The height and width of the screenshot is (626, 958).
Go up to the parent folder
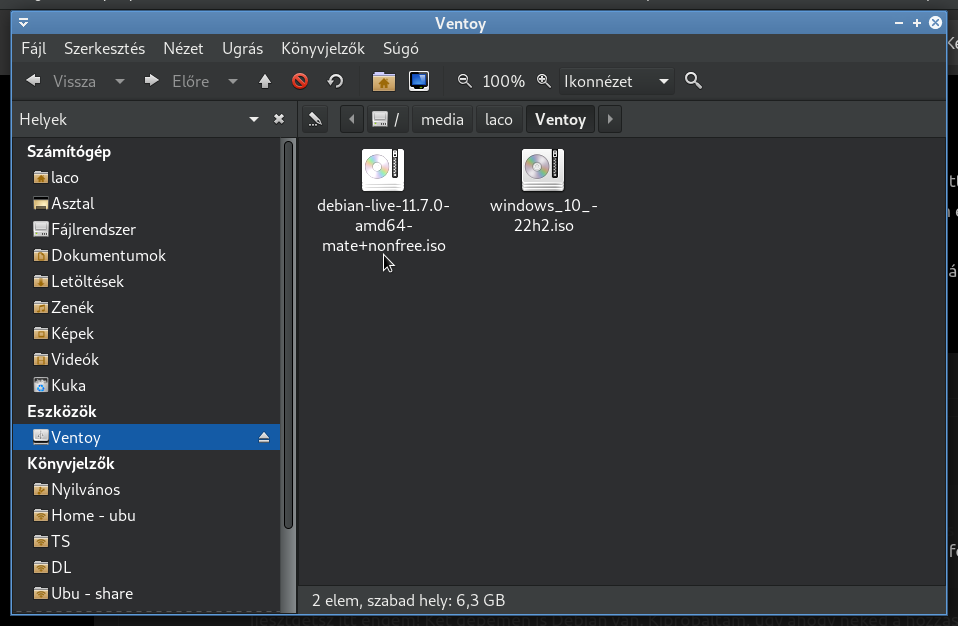pyautogui.click(x=265, y=81)
